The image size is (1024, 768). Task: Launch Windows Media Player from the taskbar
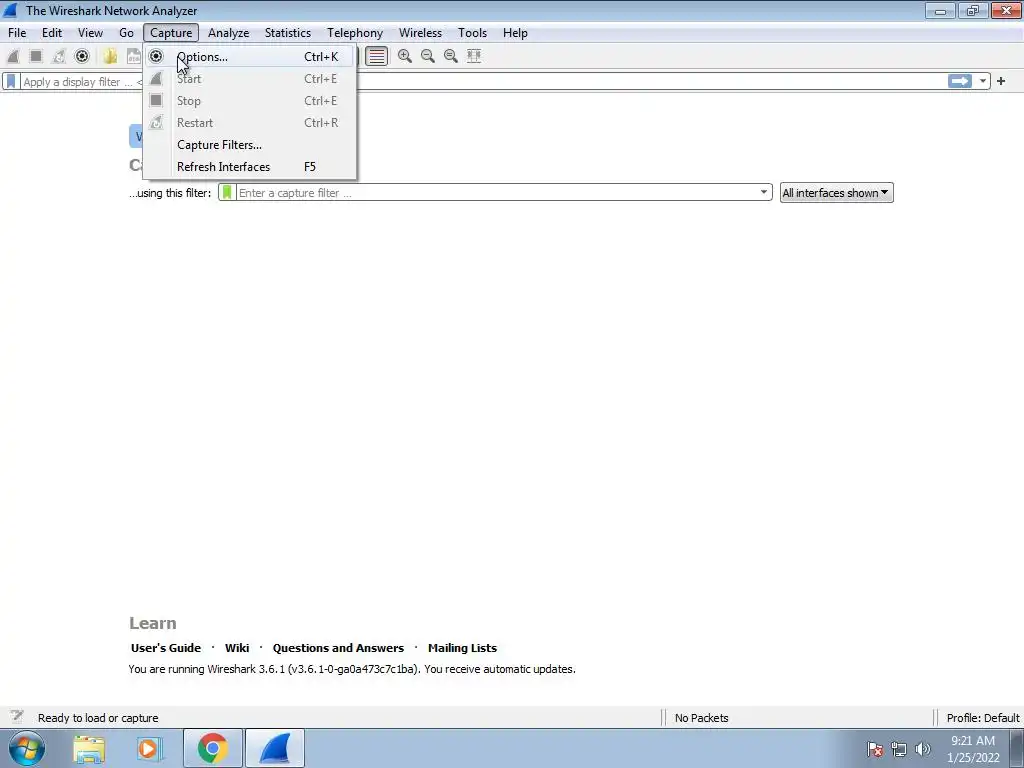(150, 748)
